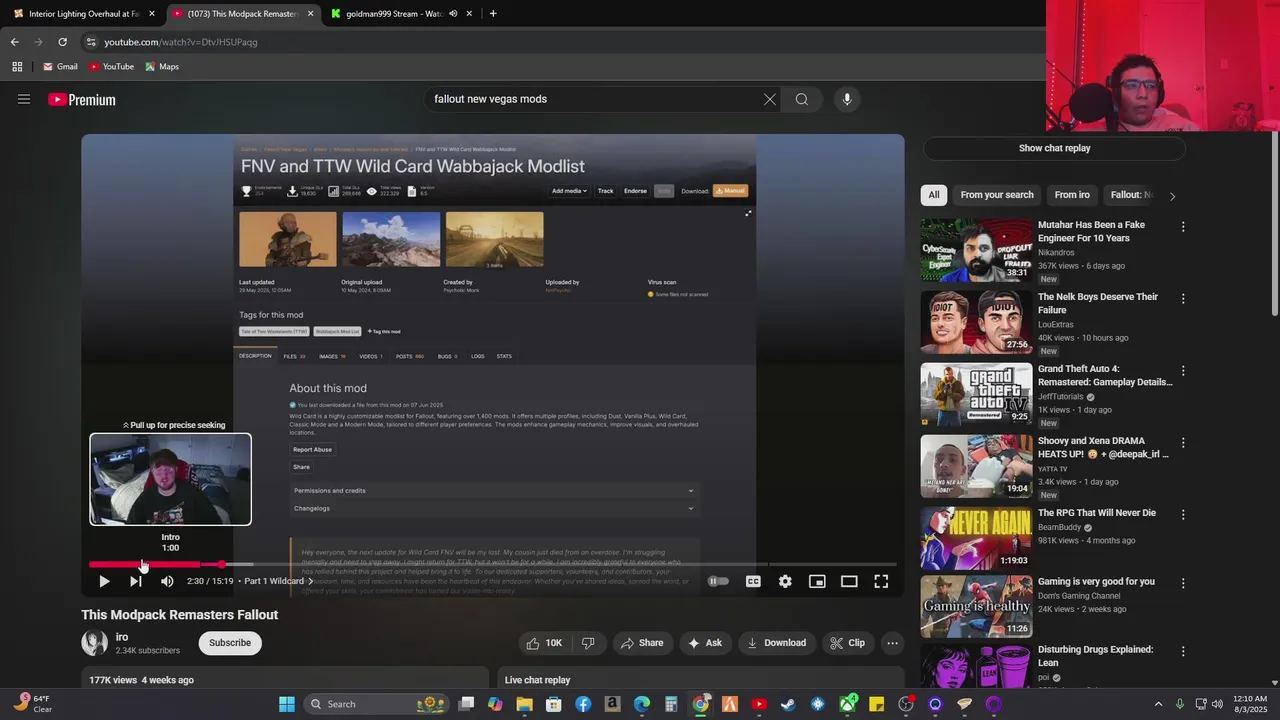This screenshot has height=720, width=1280.
Task: Open Xbox app from taskbar
Action: coord(847,704)
